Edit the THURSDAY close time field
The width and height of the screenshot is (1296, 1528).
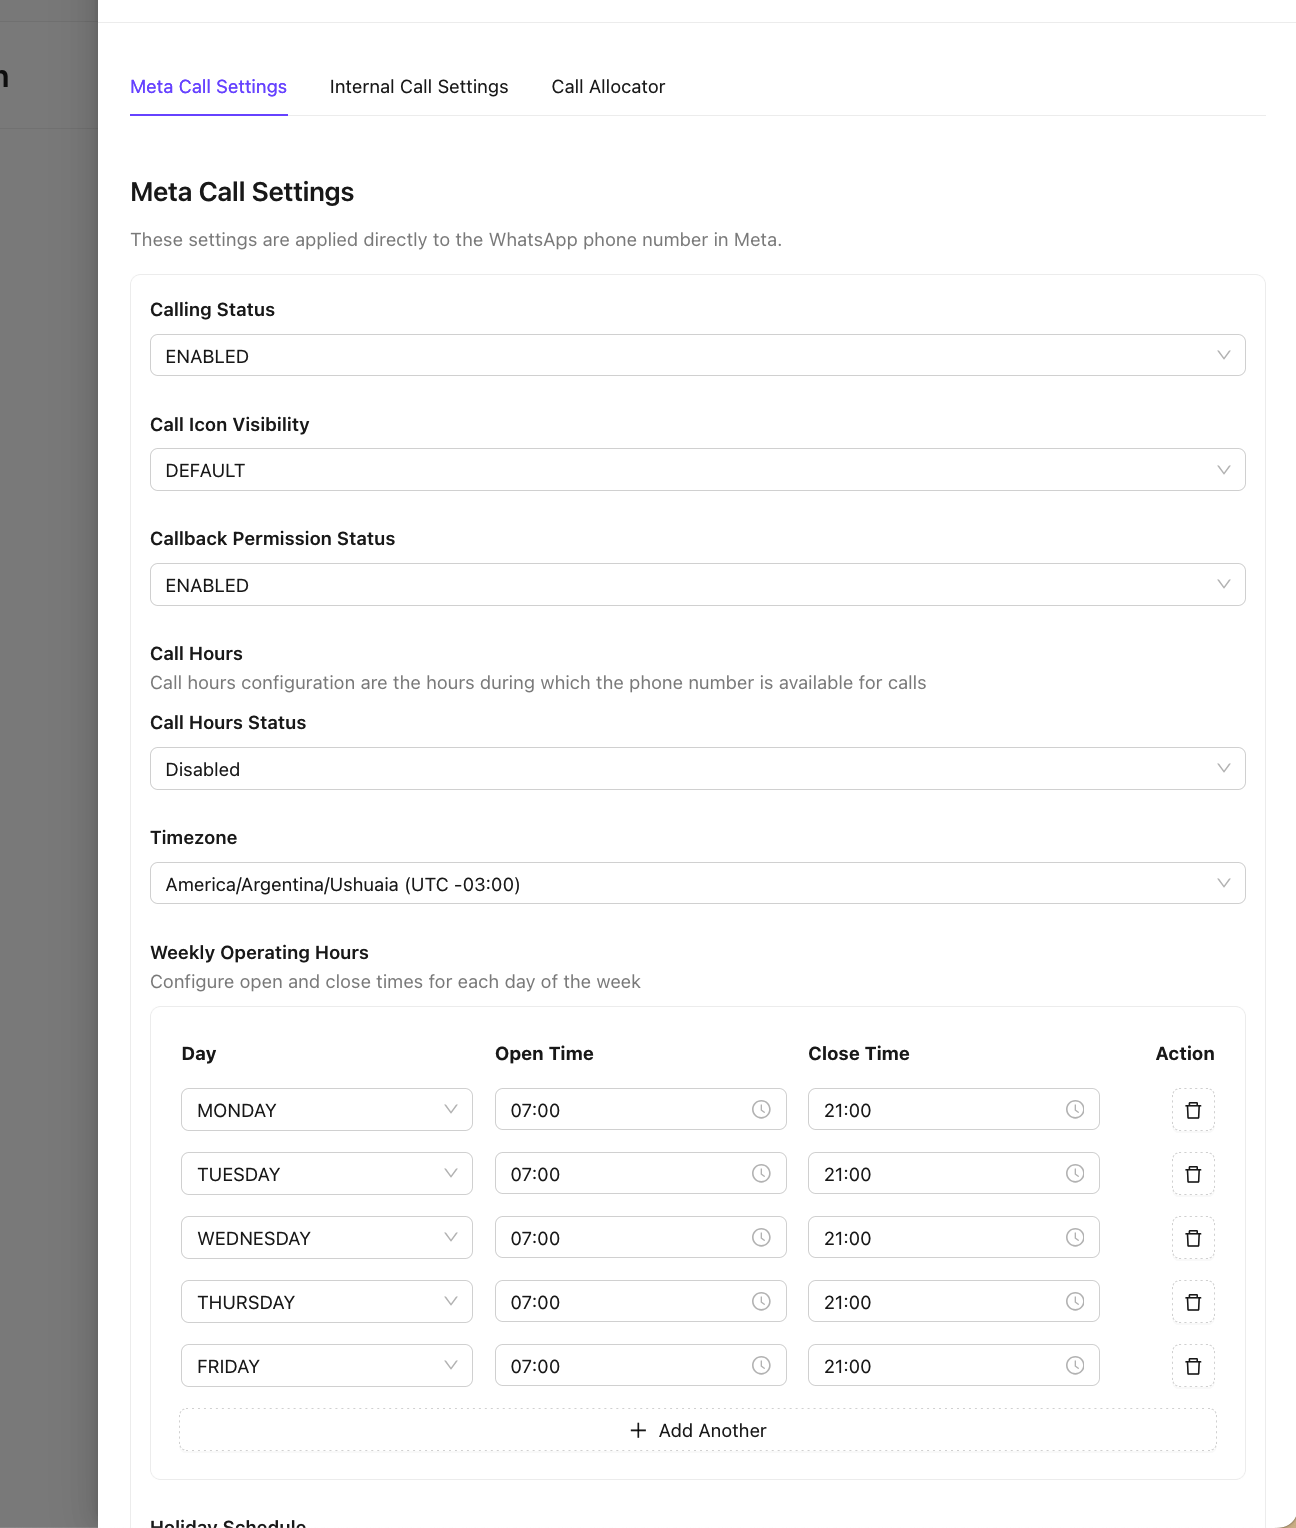(954, 1301)
